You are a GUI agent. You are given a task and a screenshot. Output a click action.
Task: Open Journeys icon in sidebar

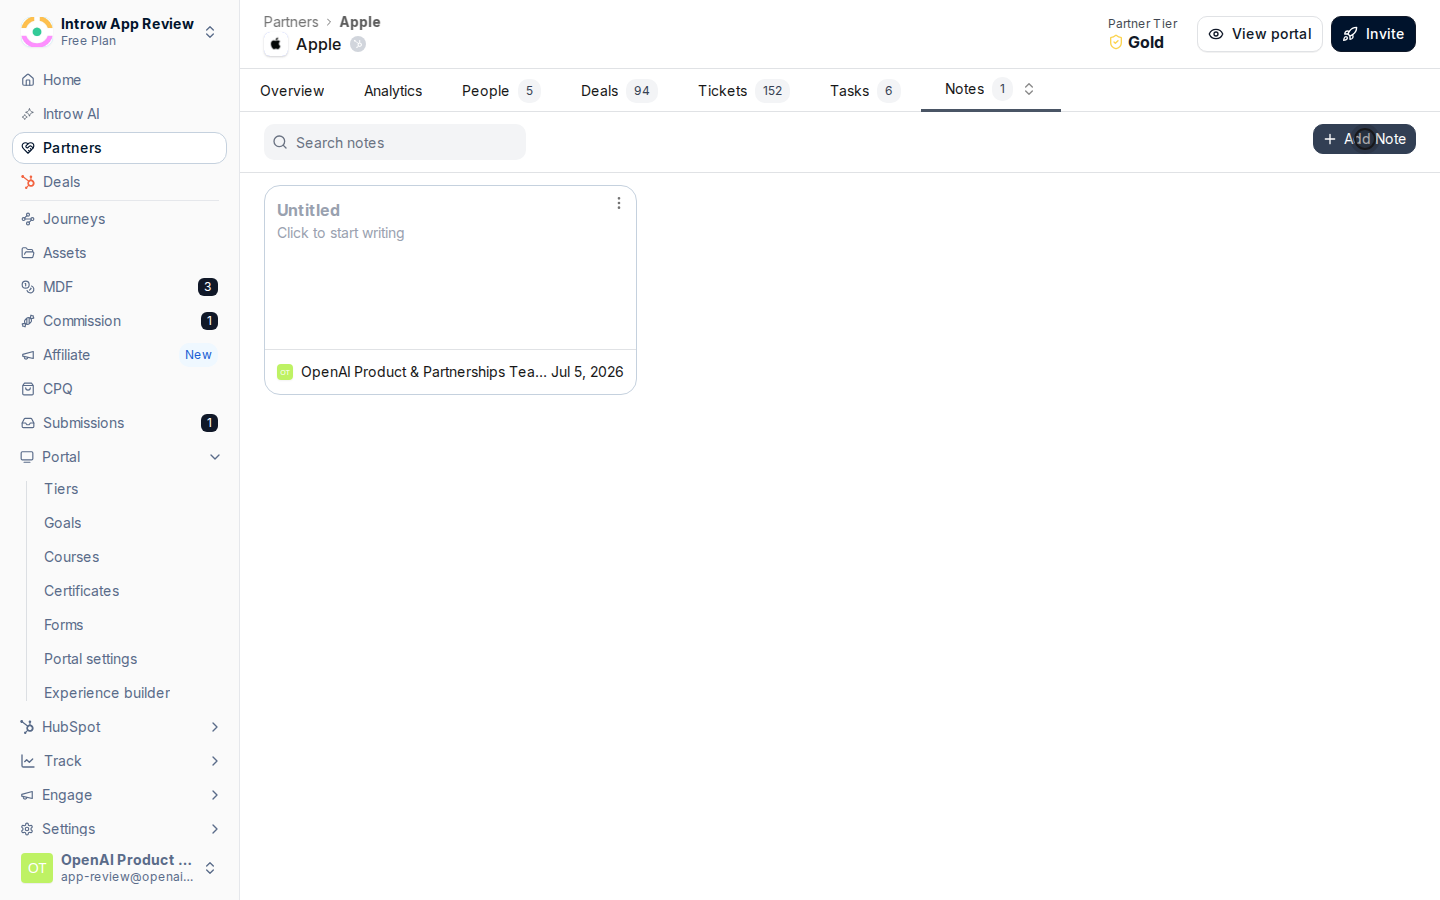pos(28,219)
